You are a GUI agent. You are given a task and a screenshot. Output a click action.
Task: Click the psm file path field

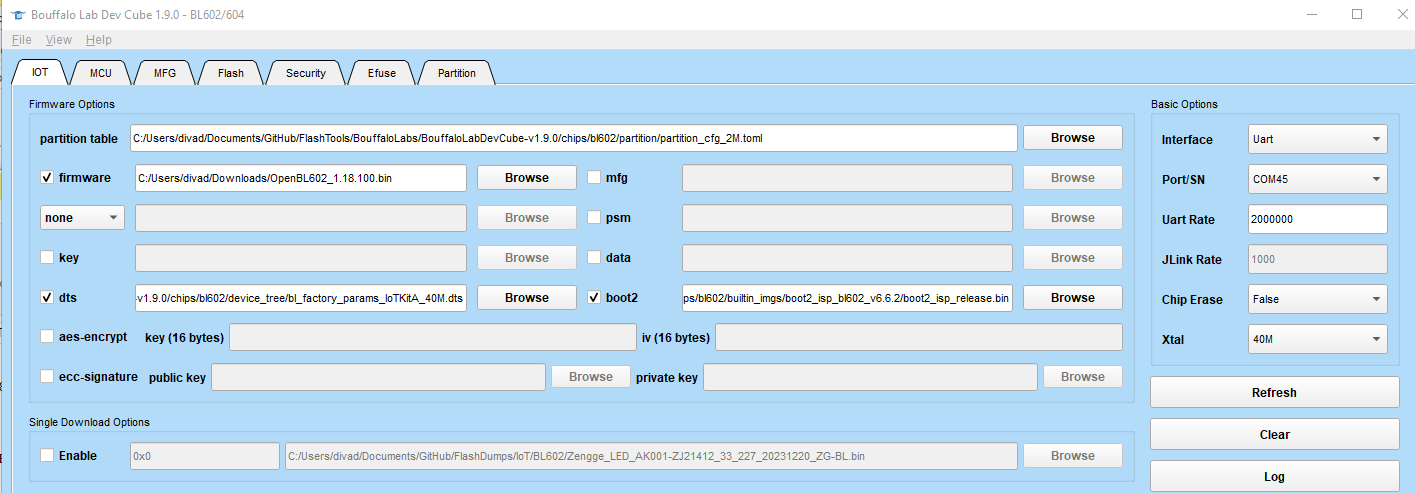tap(847, 218)
